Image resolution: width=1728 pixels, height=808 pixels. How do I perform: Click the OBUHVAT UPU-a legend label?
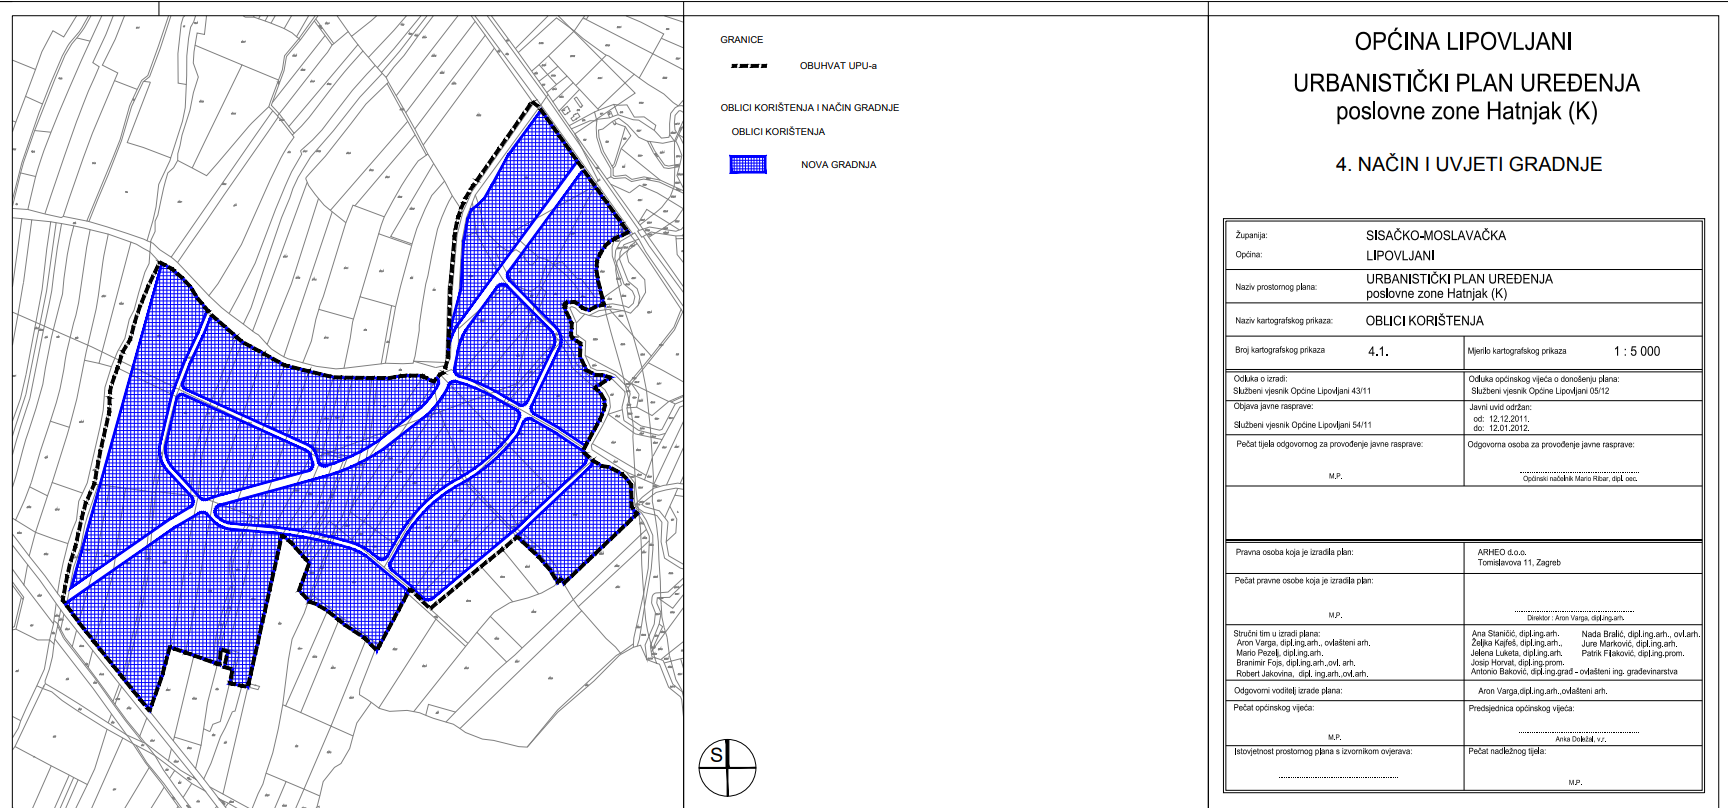(x=838, y=66)
